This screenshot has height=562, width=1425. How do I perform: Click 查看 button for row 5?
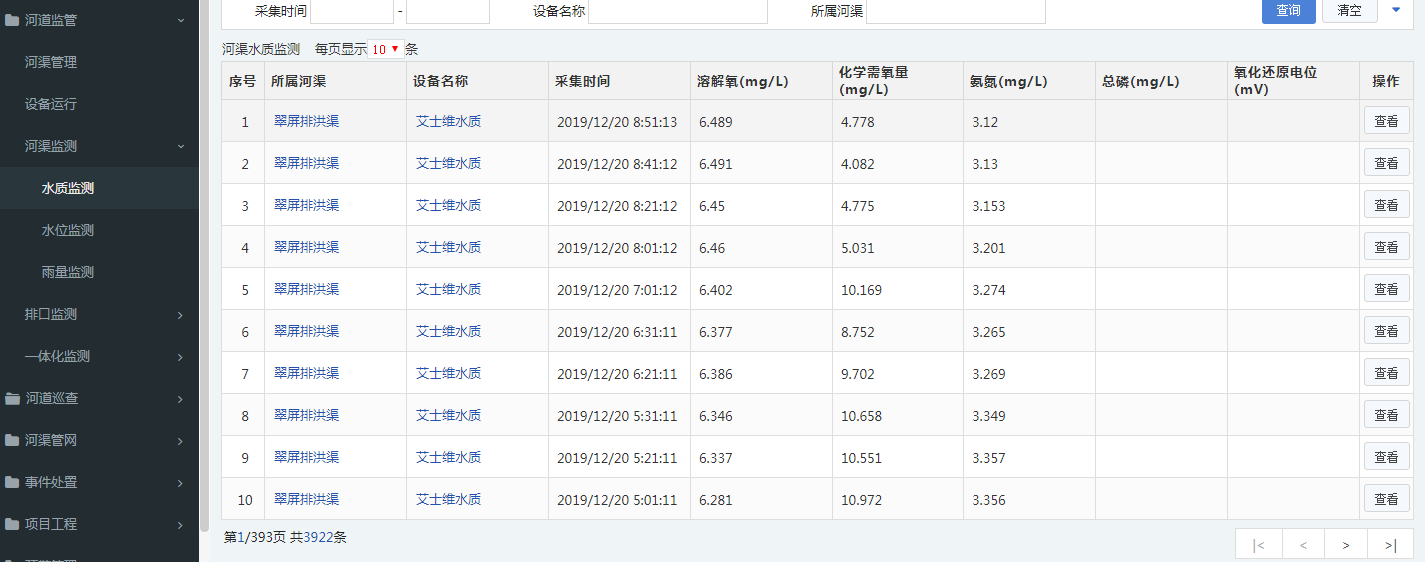(x=1386, y=289)
